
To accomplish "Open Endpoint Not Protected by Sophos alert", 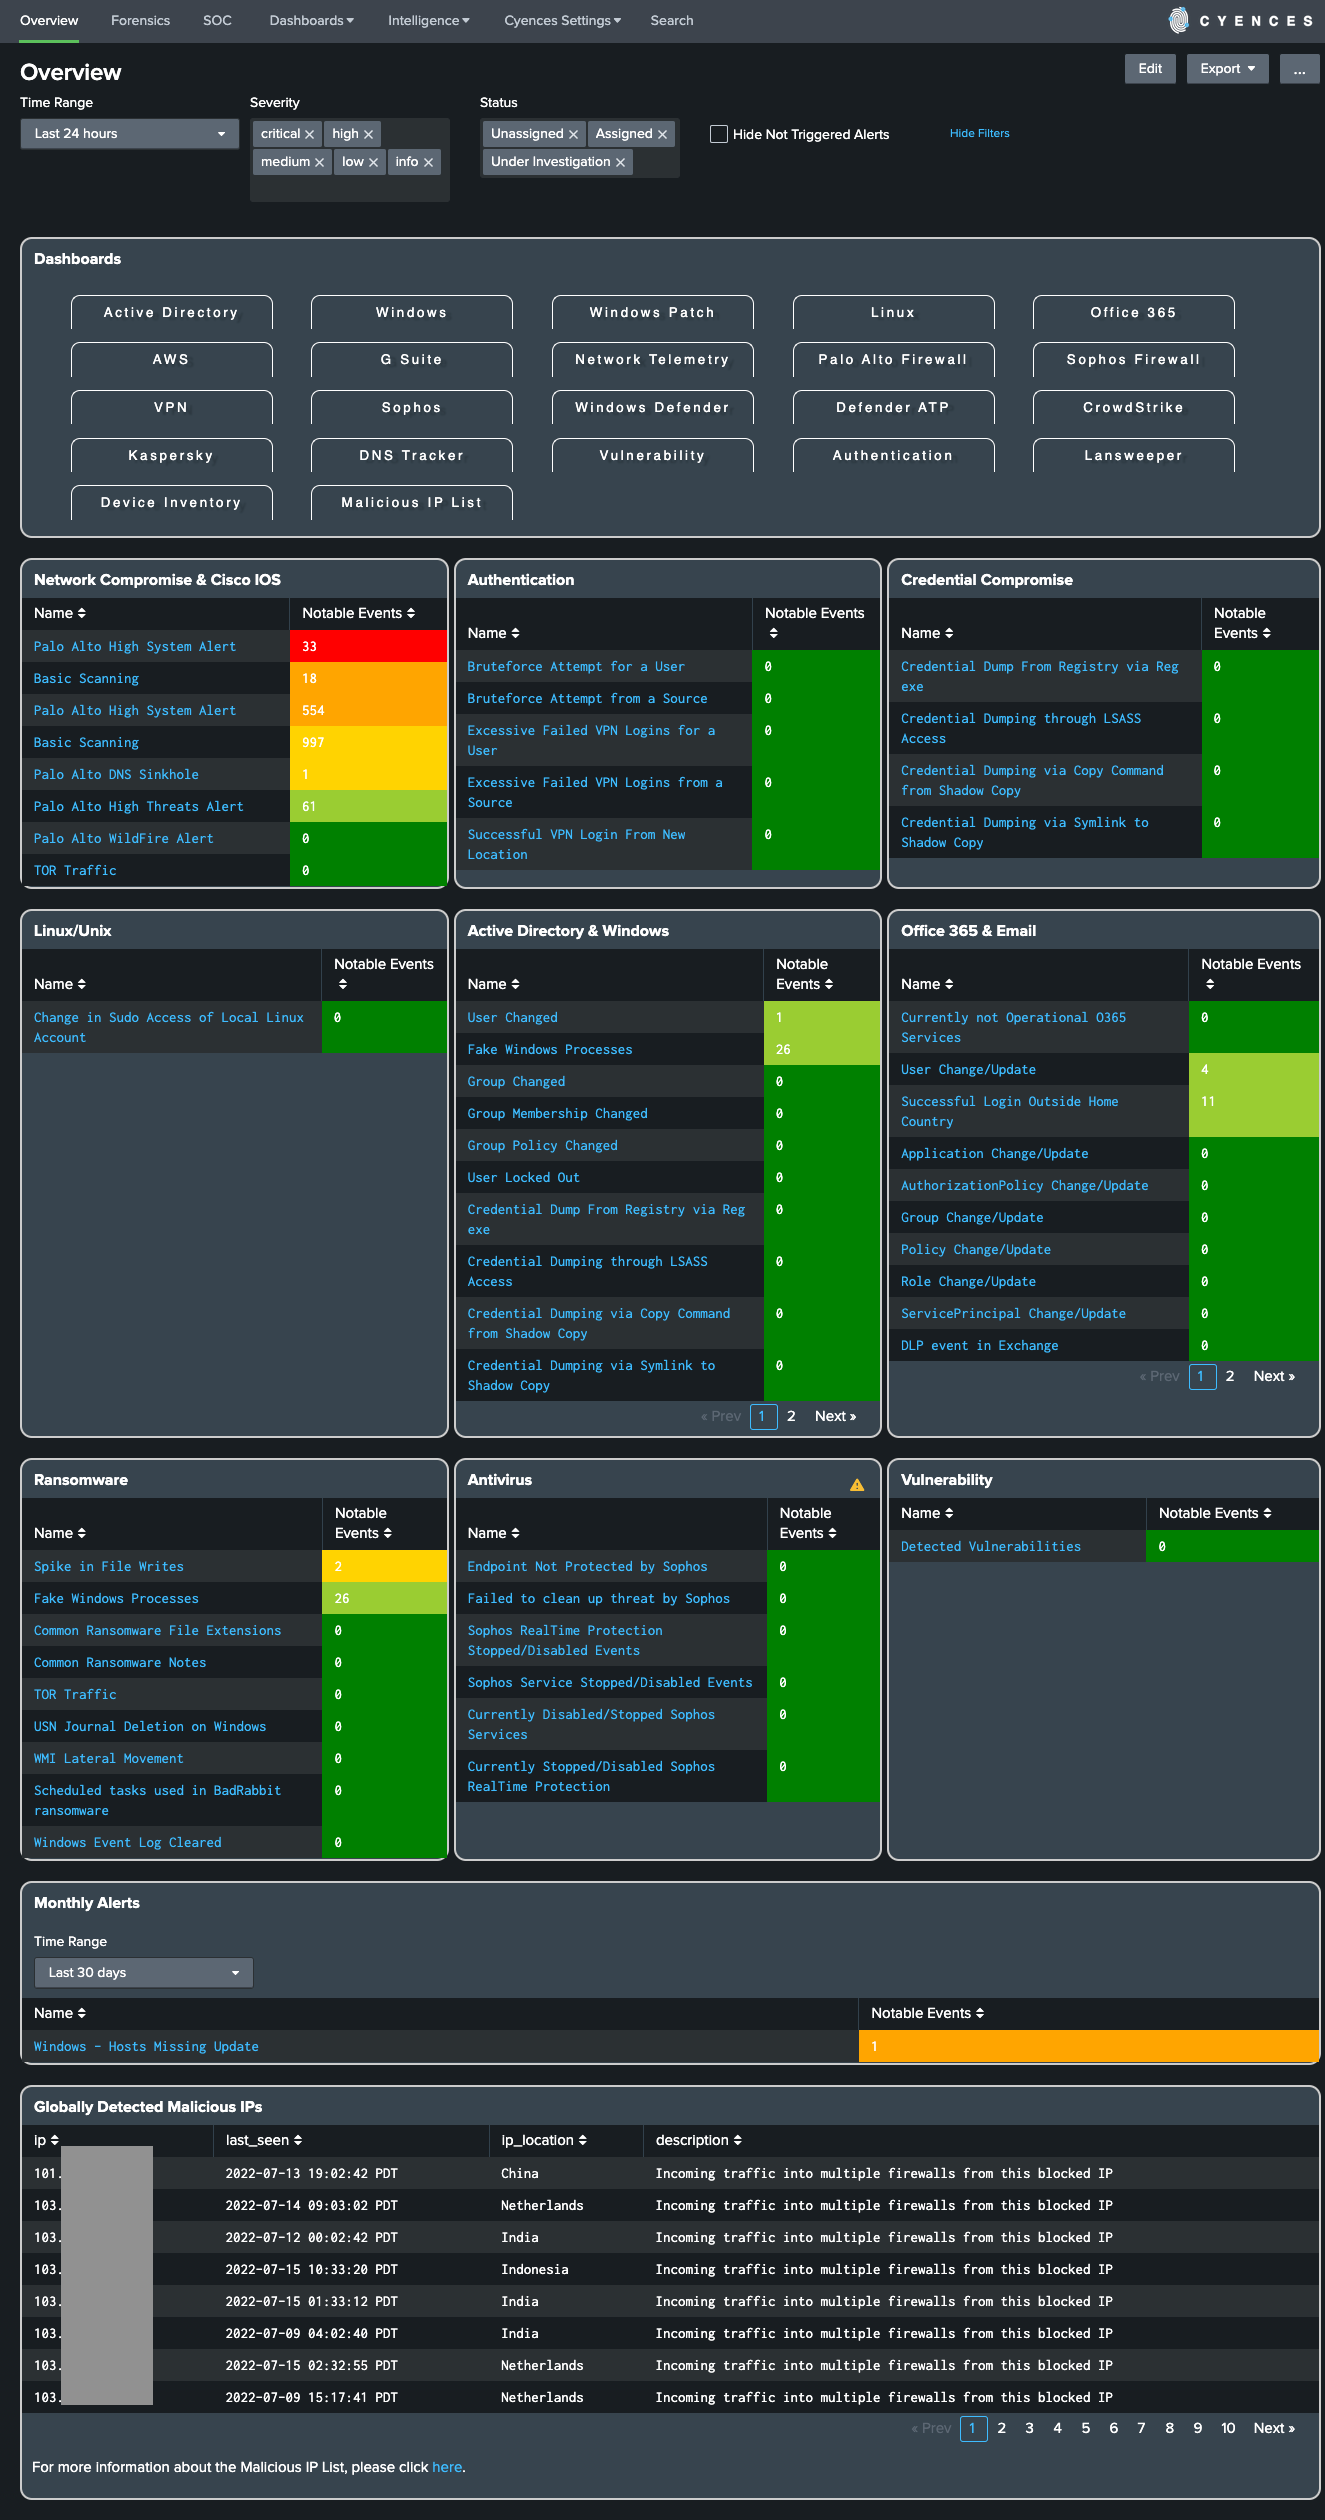I will click(587, 1566).
